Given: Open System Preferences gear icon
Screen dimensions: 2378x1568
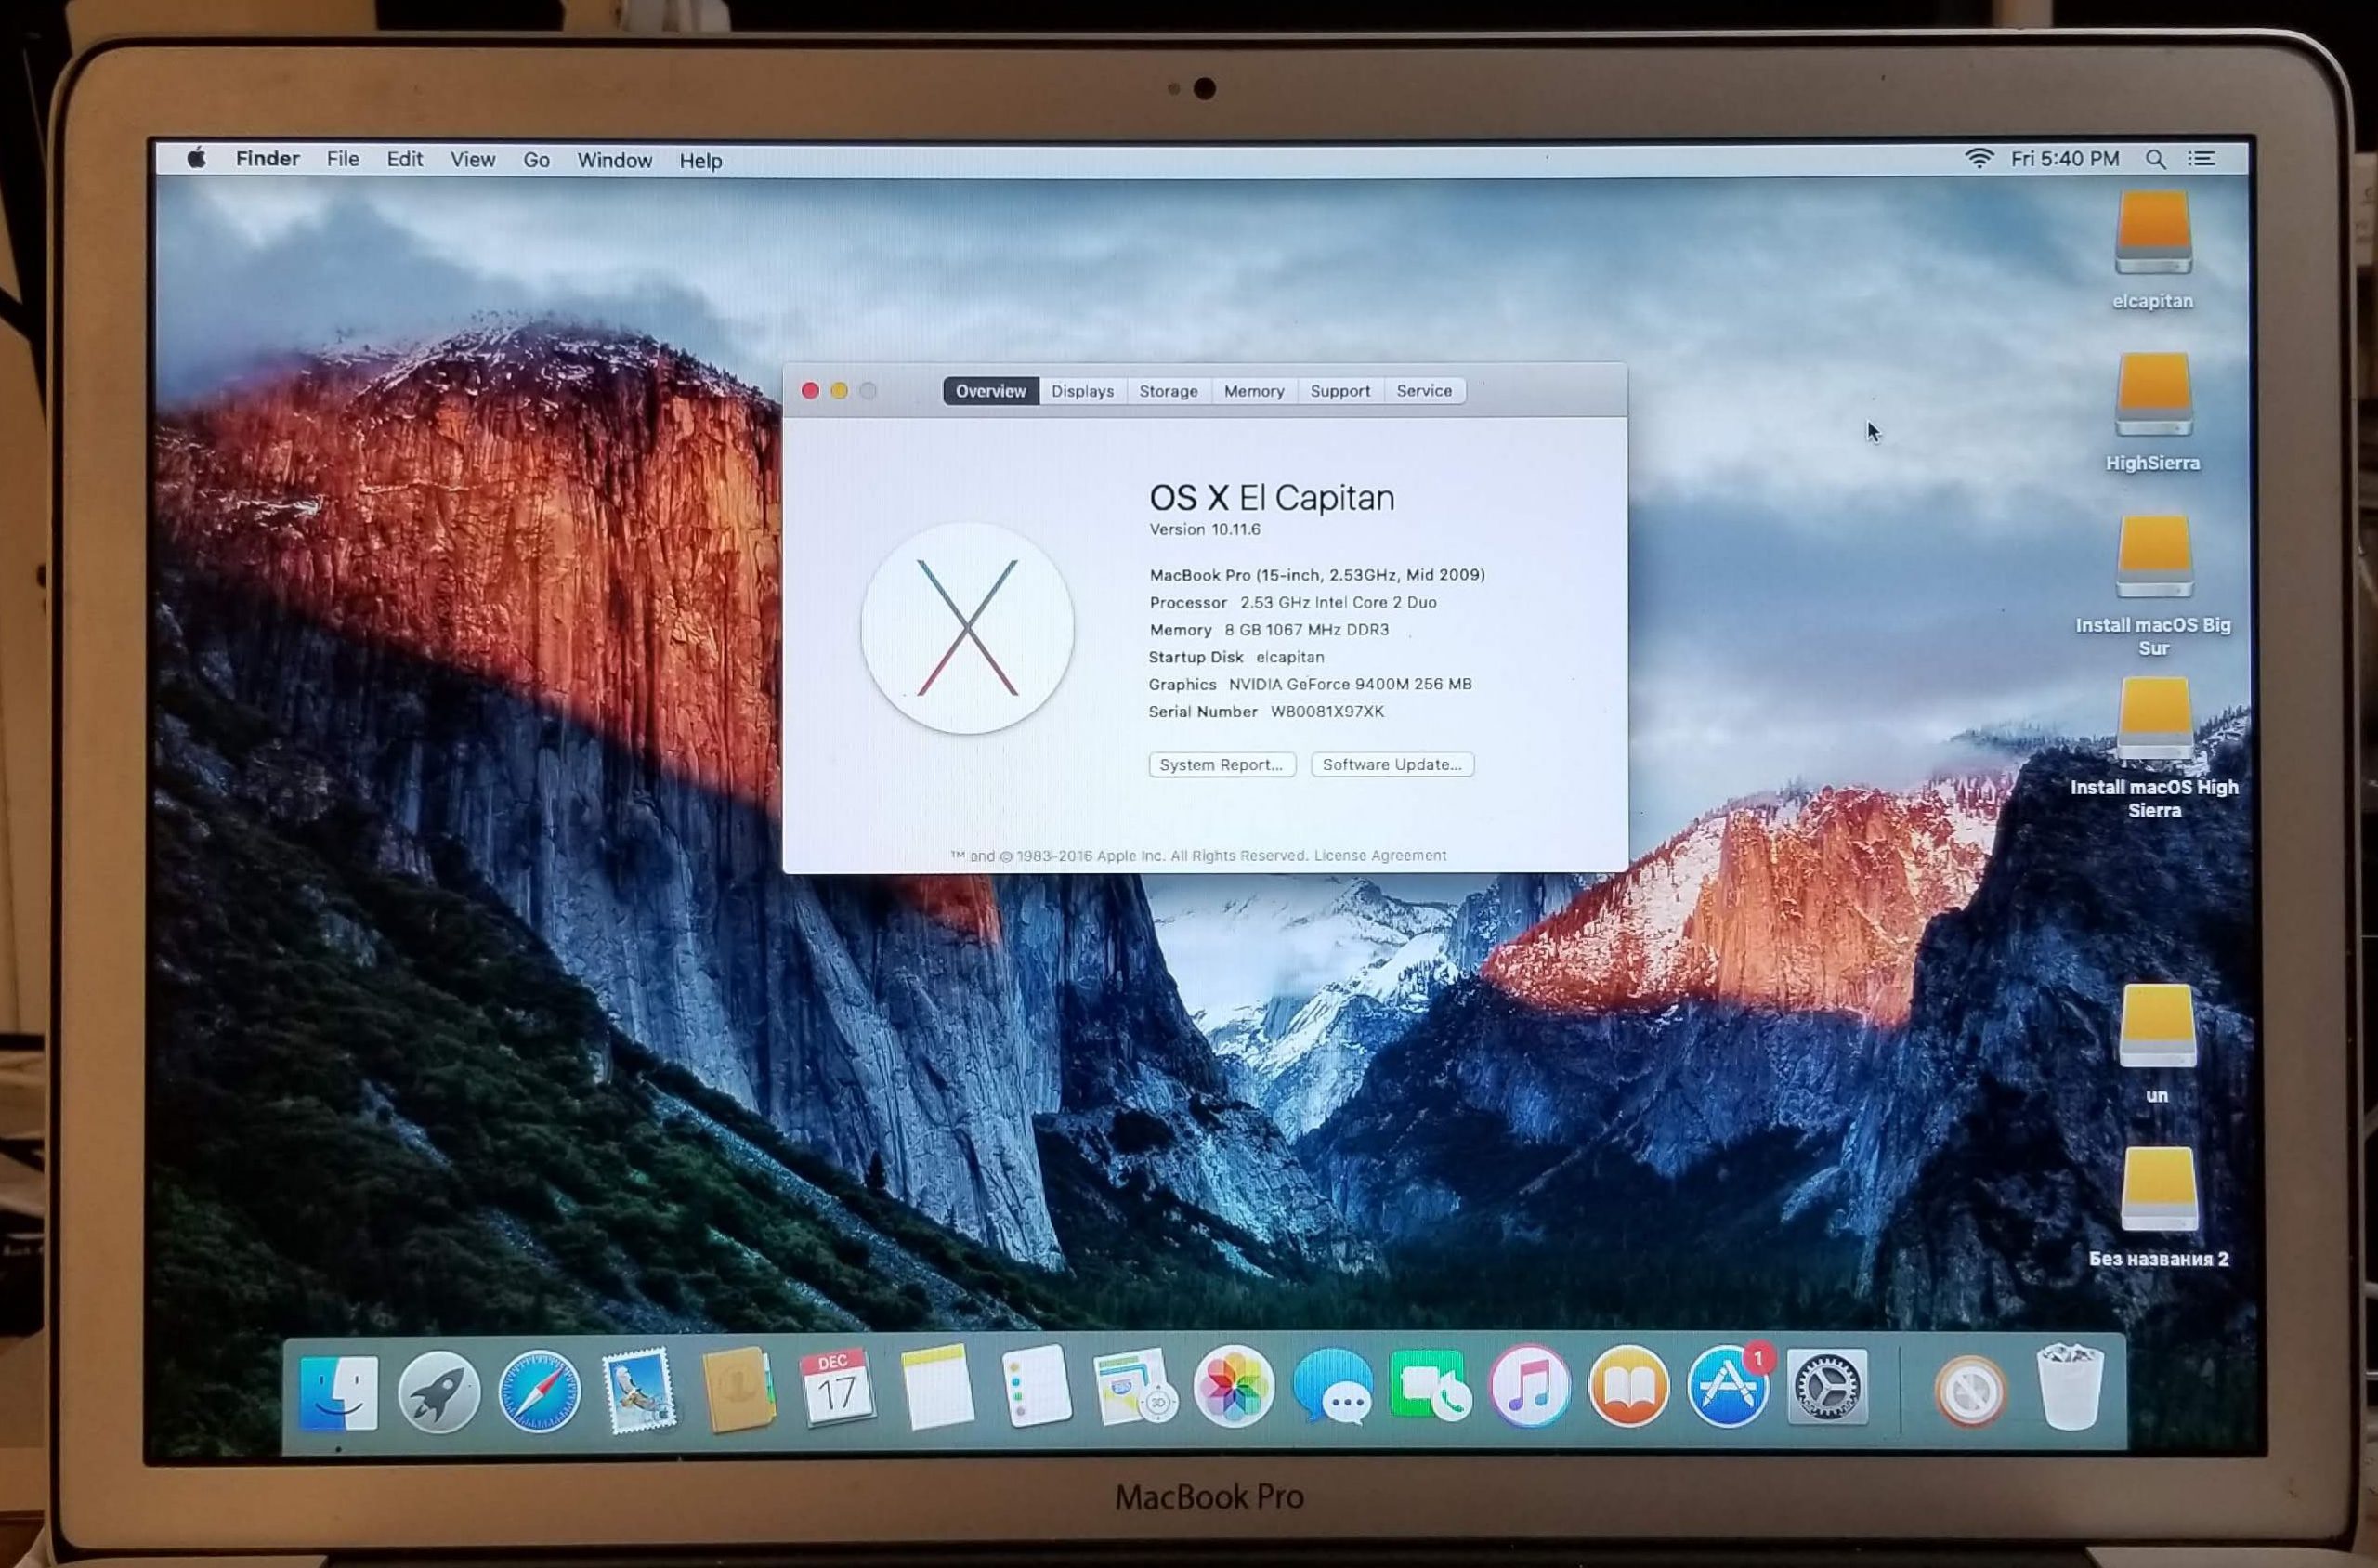Looking at the screenshot, I should pos(1826,1387).
